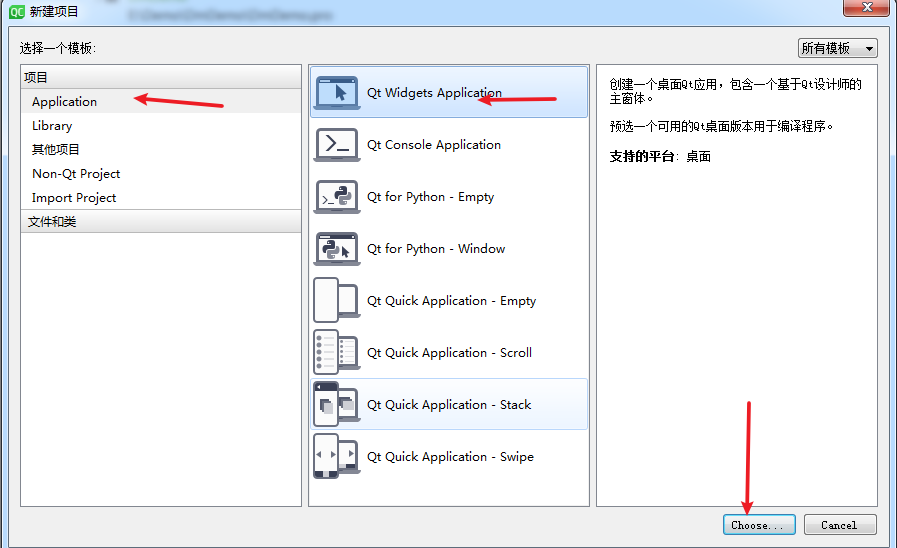The height and width of the screenshot is (548, 897).
Task: Select 其他项目 category
Action: click(x=161, y=149)
